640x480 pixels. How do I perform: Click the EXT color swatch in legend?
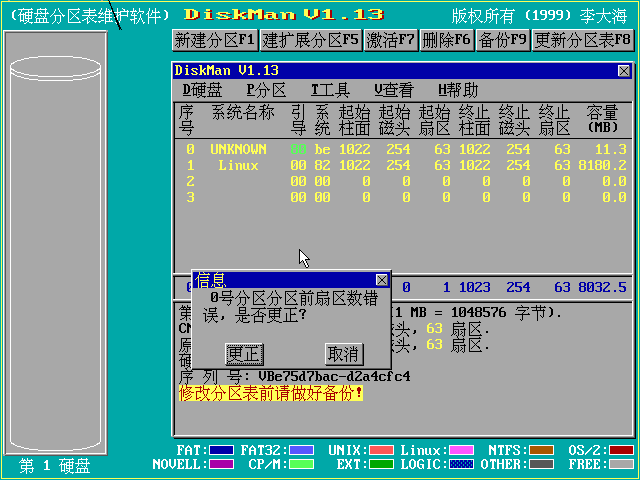(x=382, y=464)
